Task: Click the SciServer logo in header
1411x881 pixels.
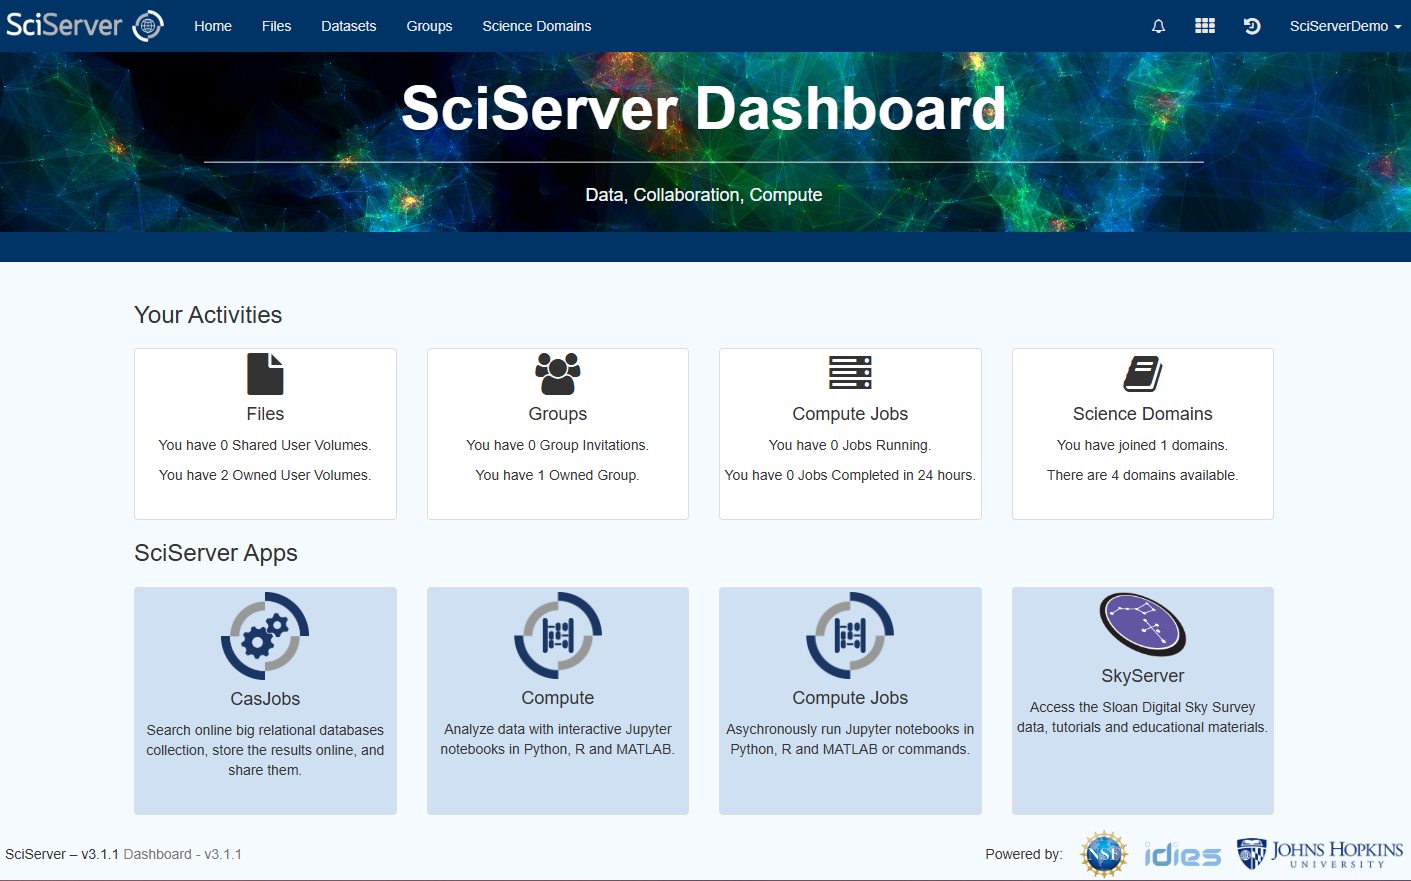Action: click(84, 25)
